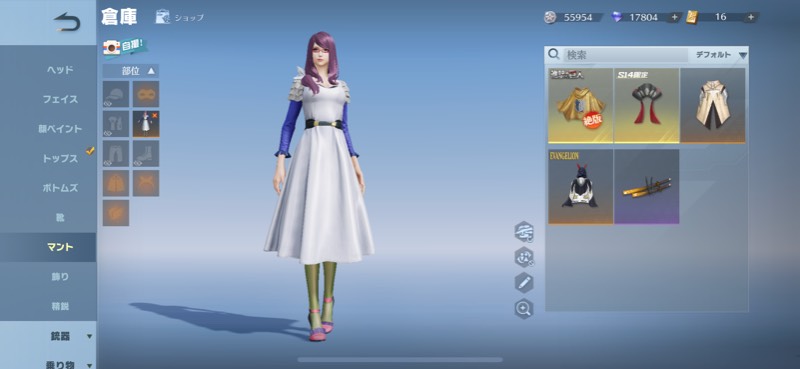Tap the golden ticket currency icon
This screenshot has width=800, height=369.
pyautogui.click(x=691, y=17)
